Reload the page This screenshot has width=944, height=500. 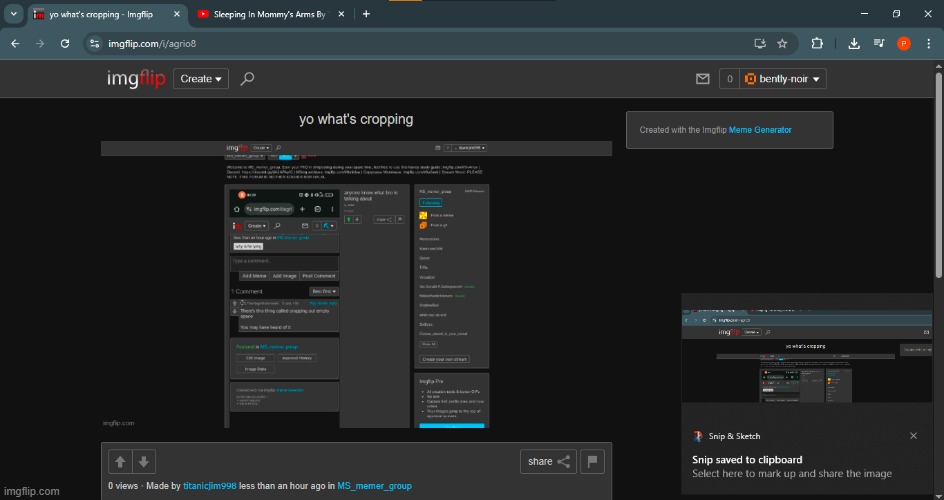point(65,43)
